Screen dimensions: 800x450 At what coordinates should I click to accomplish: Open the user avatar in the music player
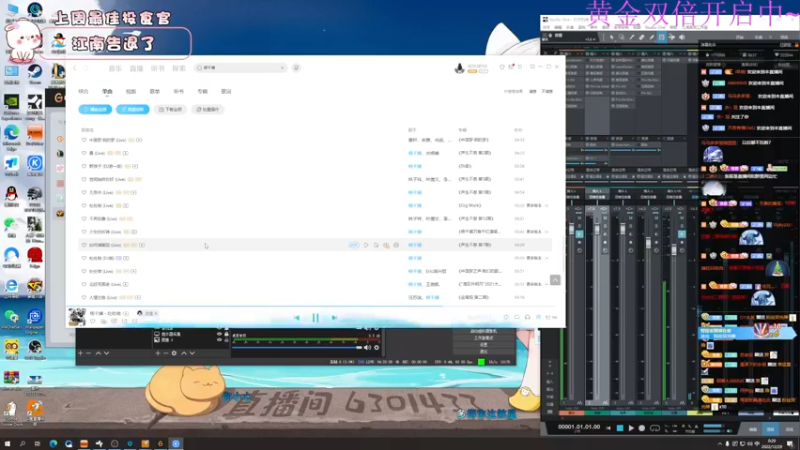point(459,68)
